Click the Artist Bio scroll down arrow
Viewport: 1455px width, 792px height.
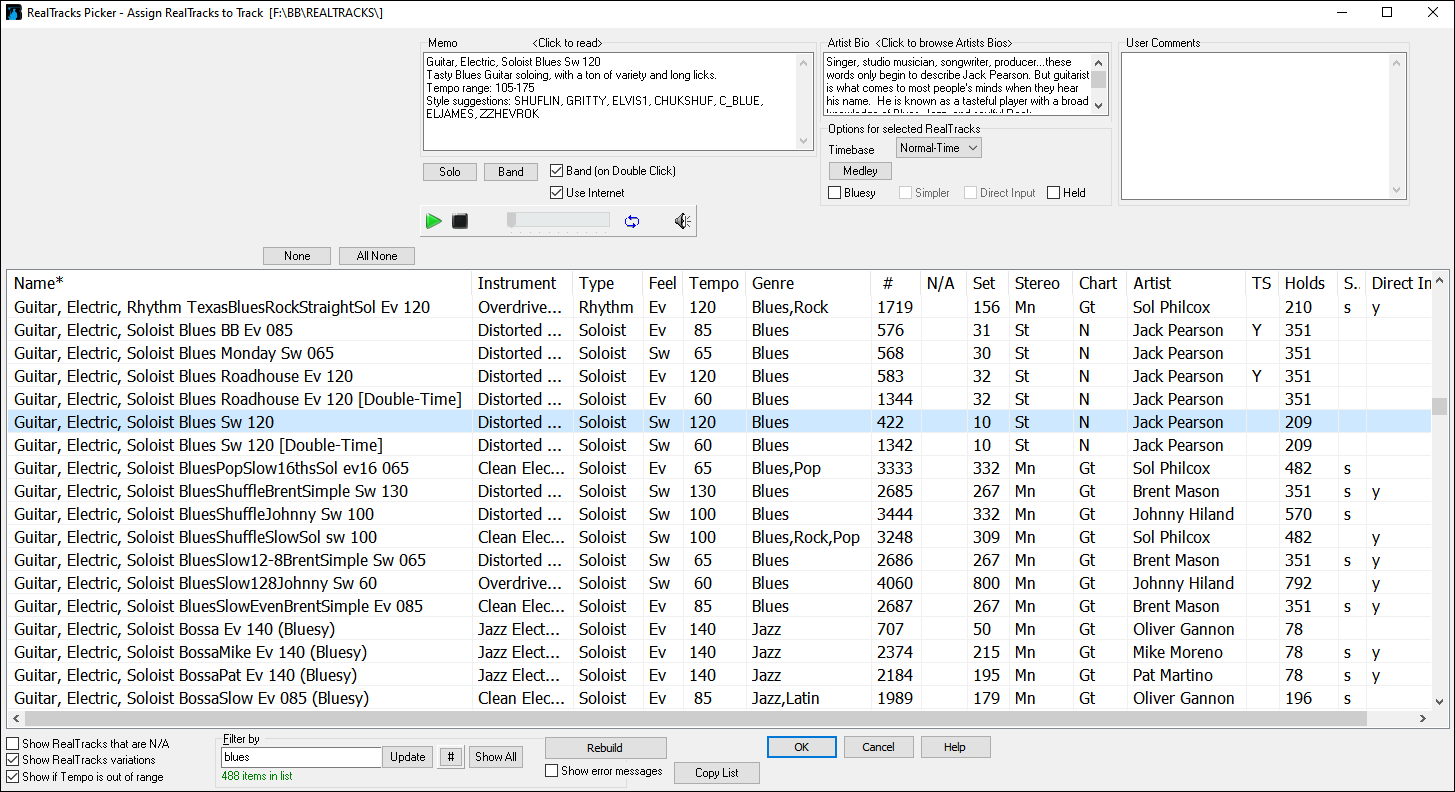(x=1099, y=107)
